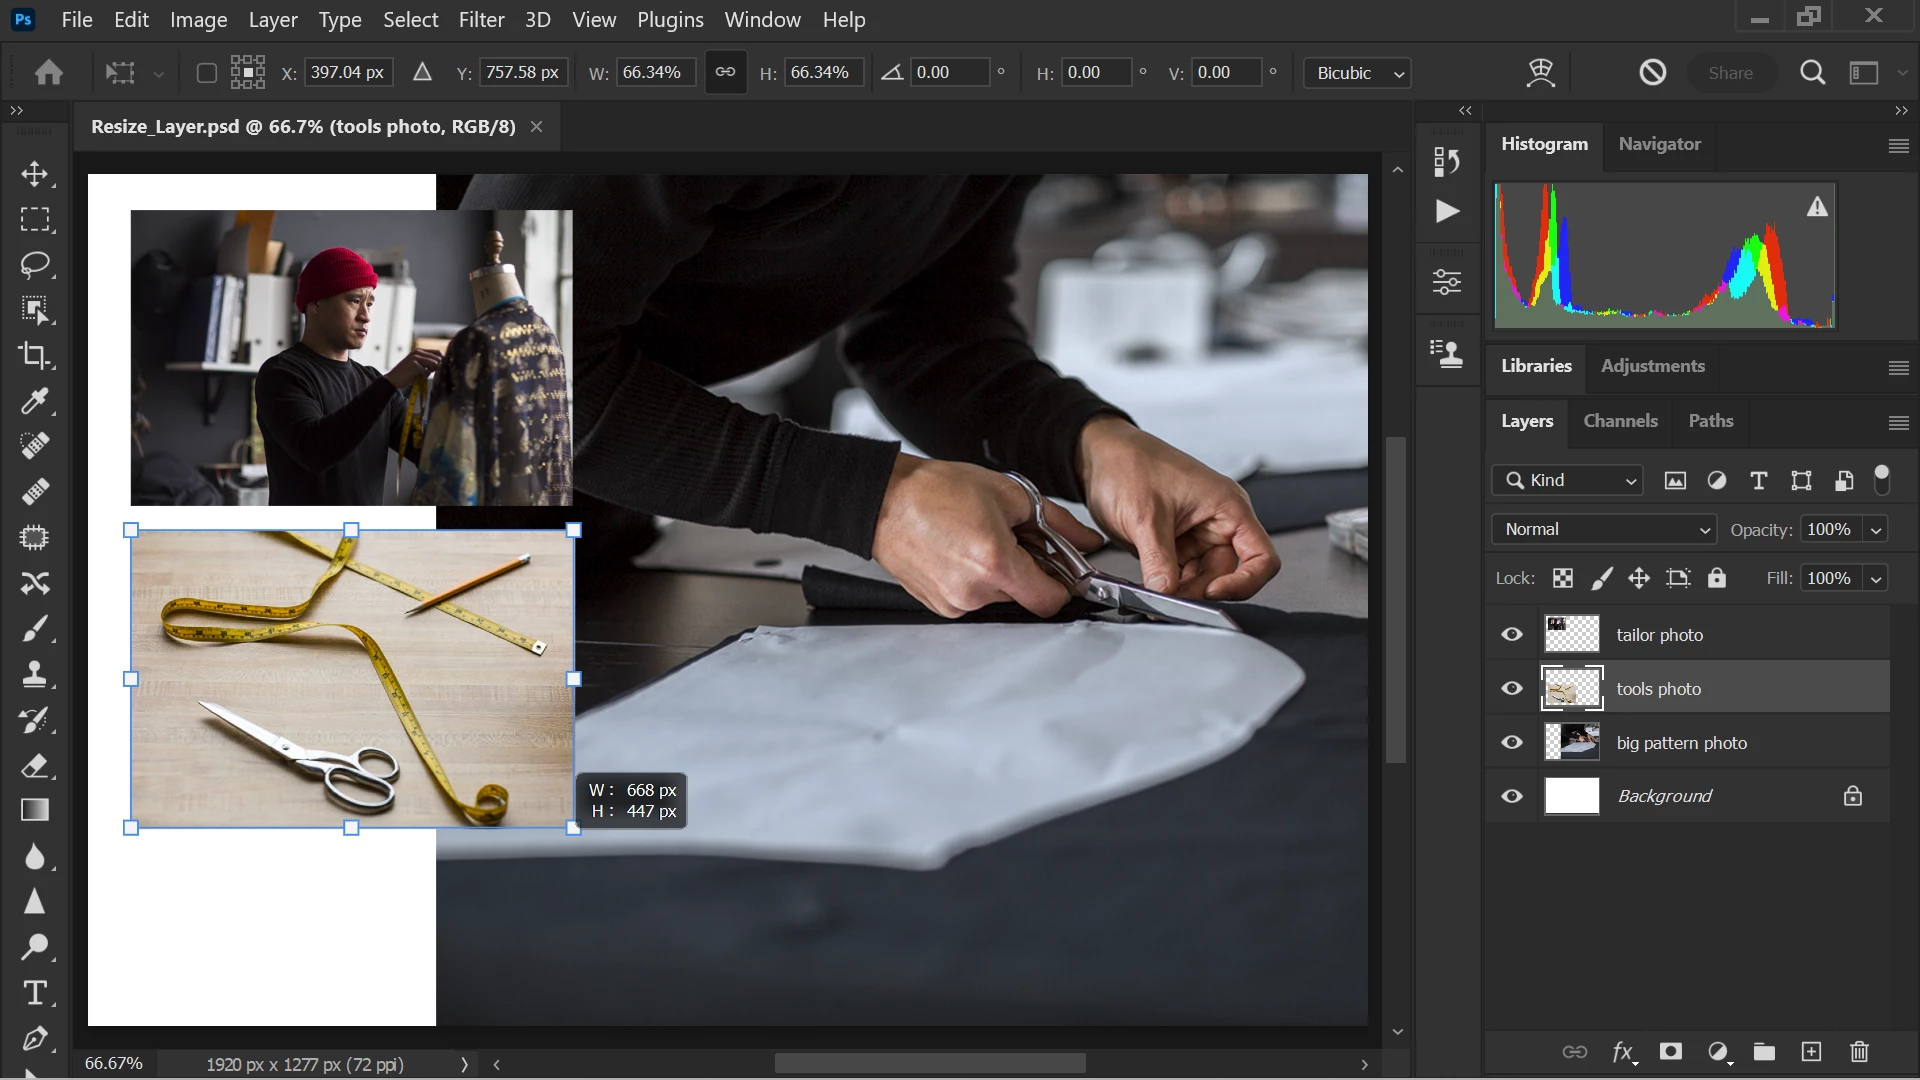Select the Horizontal Type tool
Image resolution: width=1920 pixels, height=1080 pixels.
35,993
